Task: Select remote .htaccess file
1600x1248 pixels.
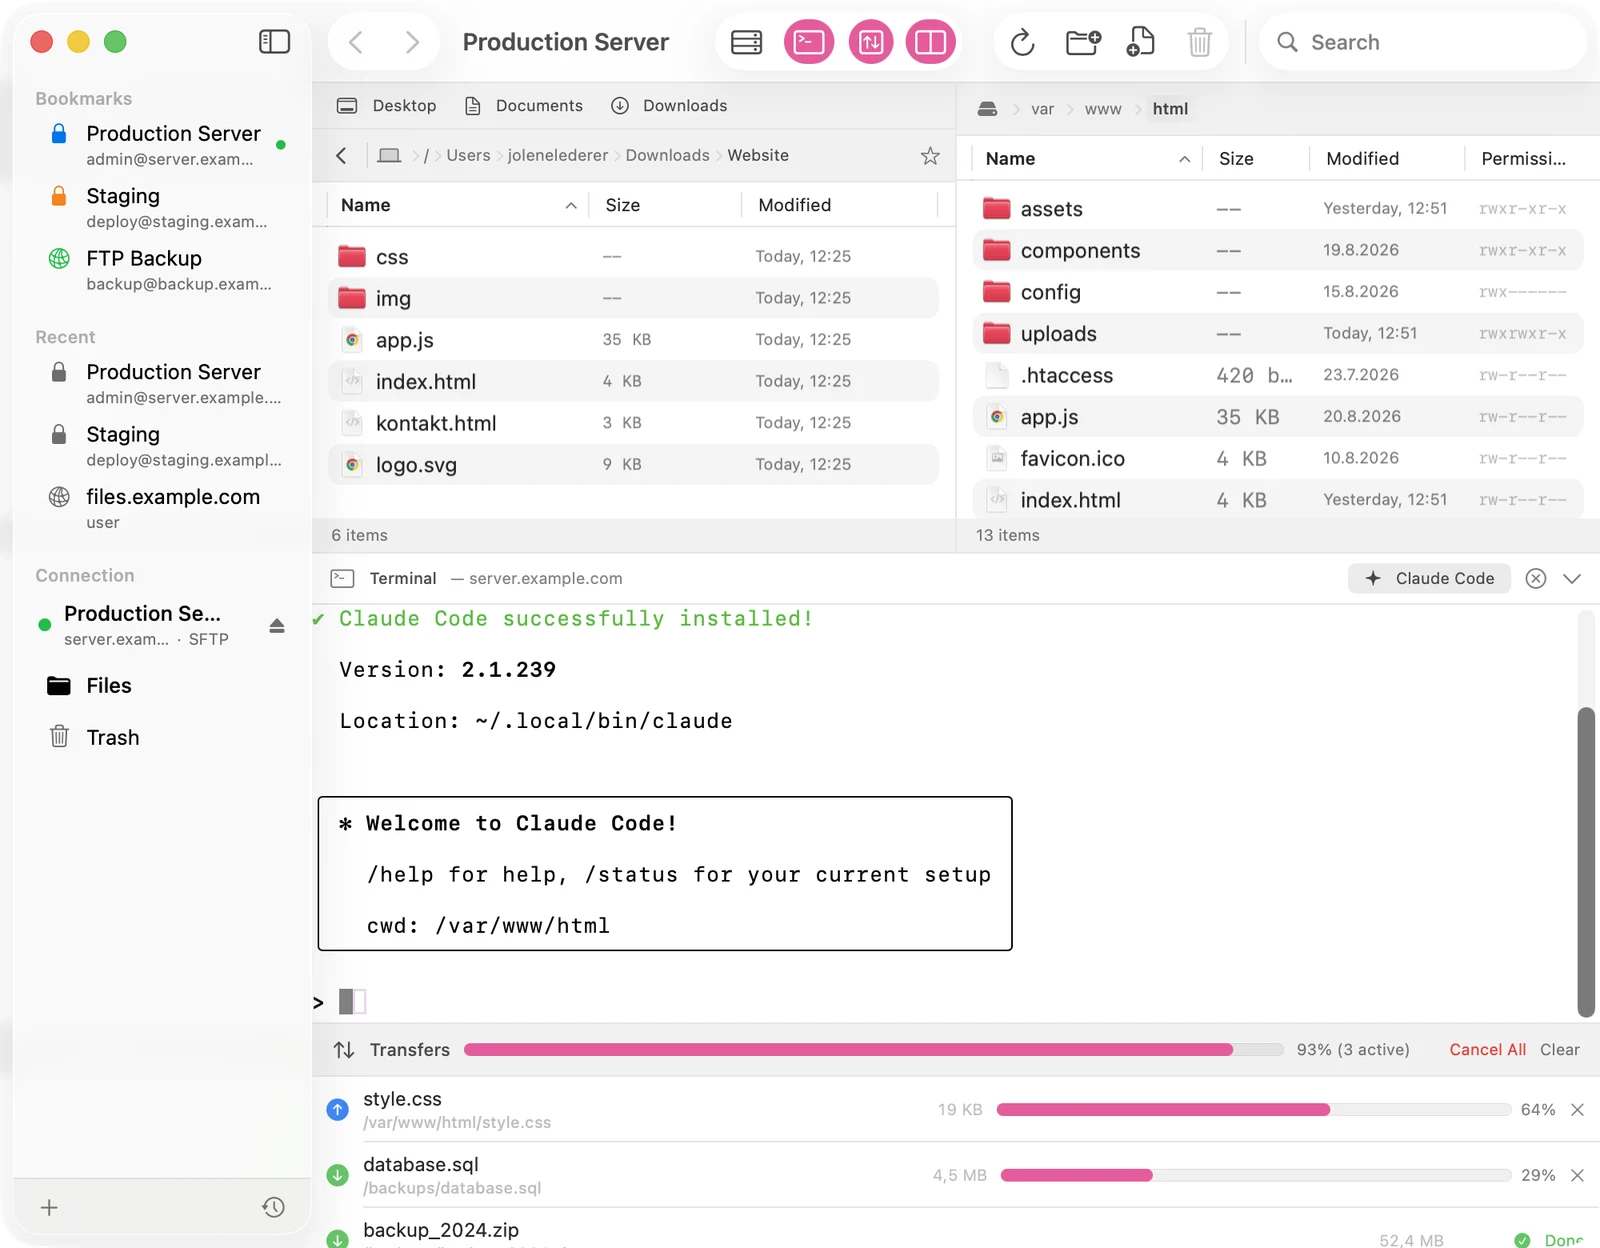Action: 1278,376
